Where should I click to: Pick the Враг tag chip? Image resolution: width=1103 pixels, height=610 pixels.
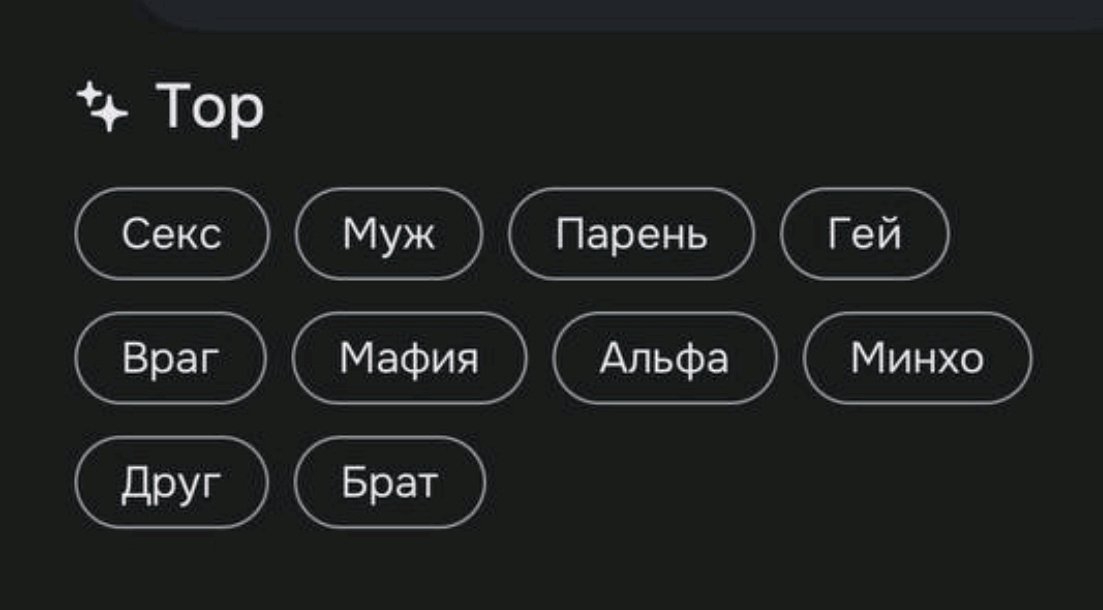tap(171, 357)
